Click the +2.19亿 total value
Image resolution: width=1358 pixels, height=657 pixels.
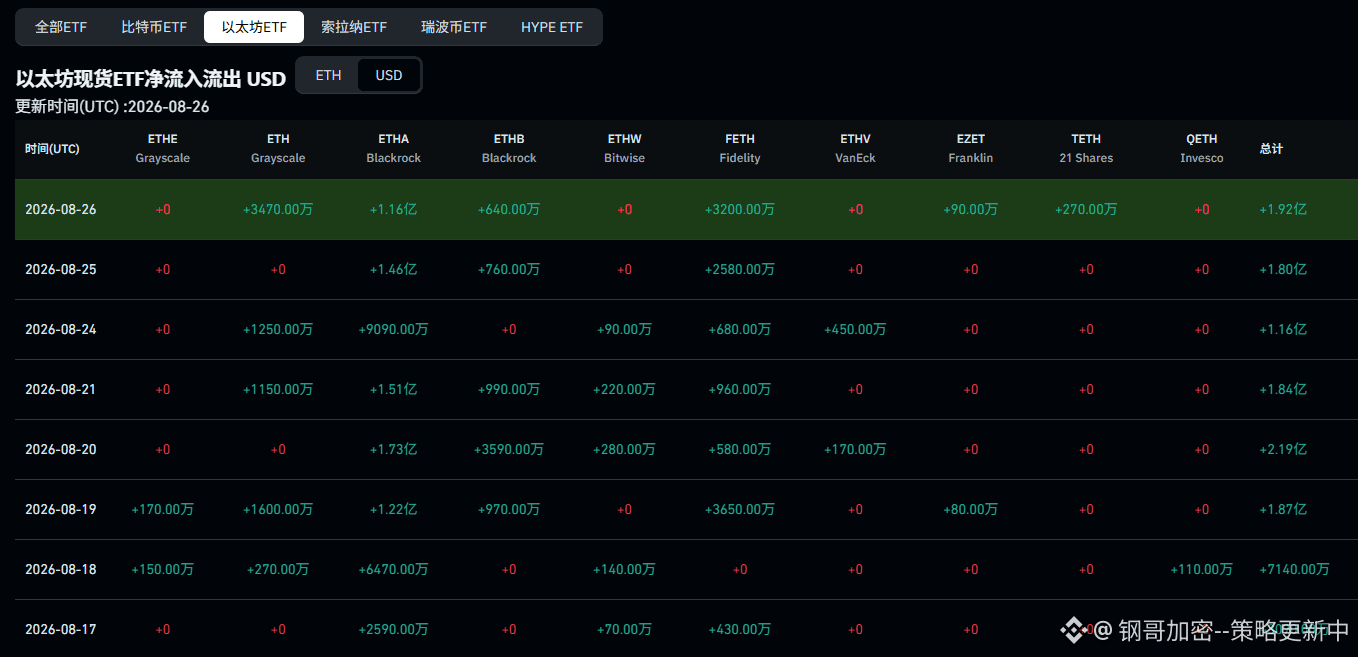point(1283,449)
